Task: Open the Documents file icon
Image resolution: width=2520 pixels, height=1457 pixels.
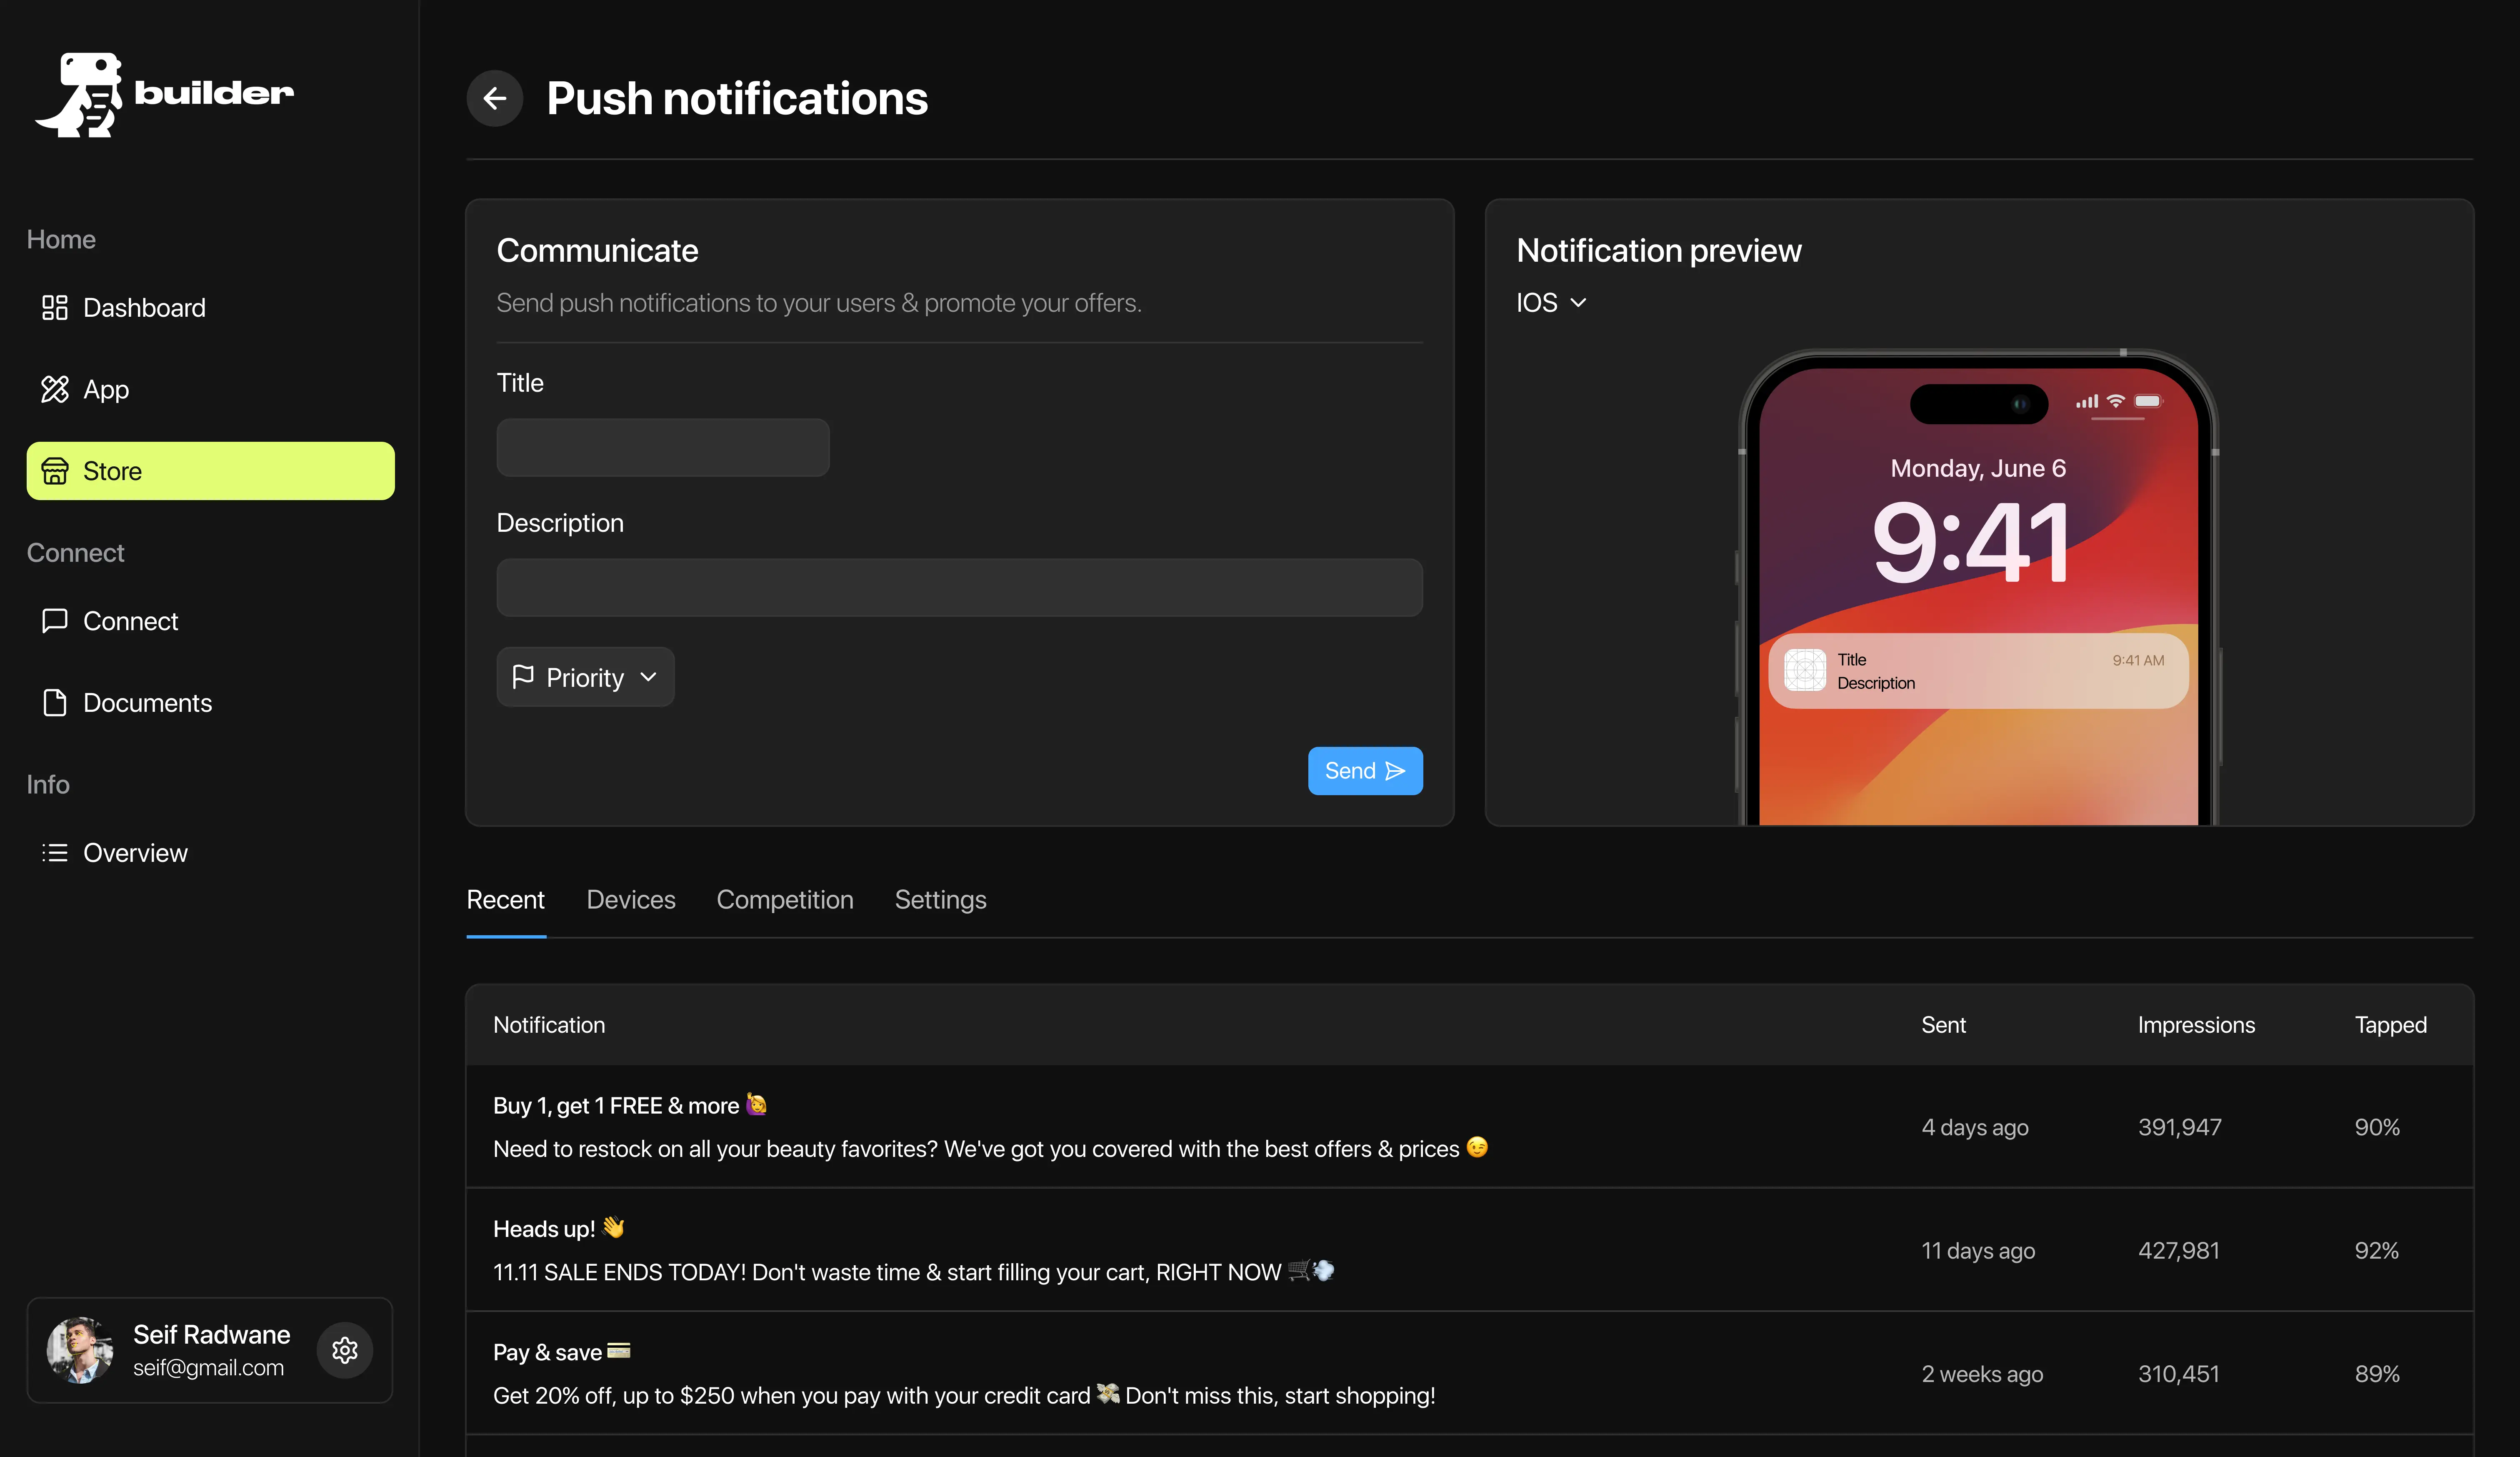Action: (55, 703)
